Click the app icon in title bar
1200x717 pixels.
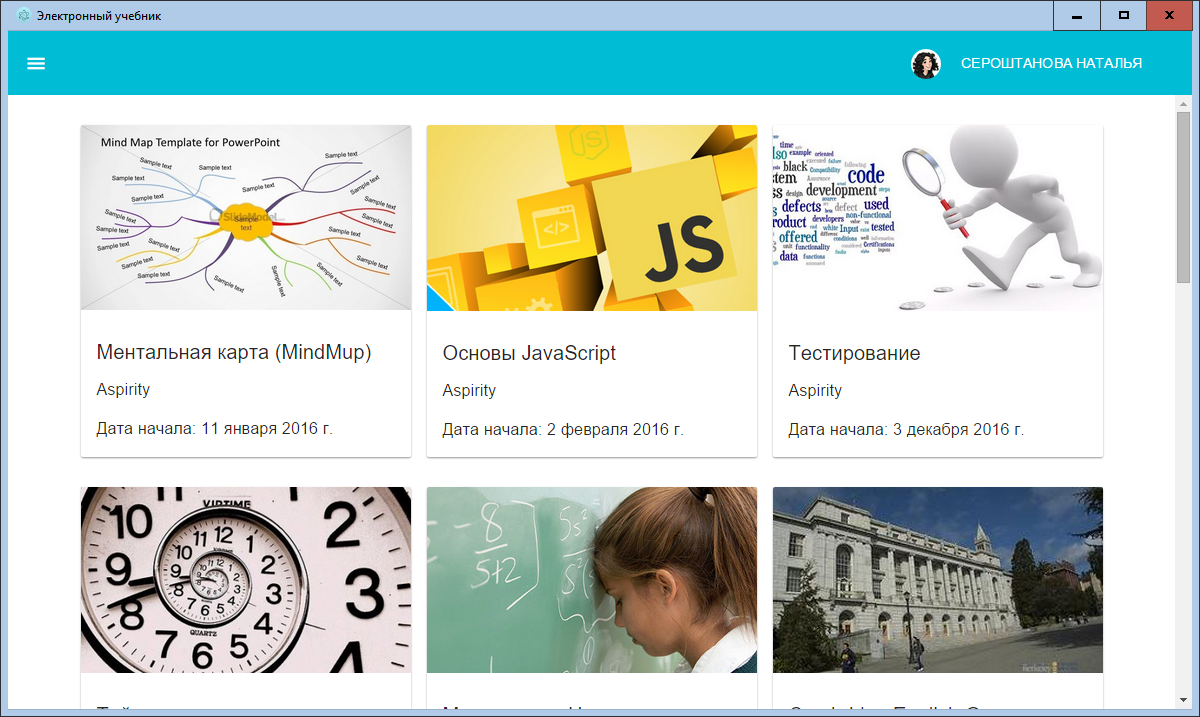[x=23, y=15]
